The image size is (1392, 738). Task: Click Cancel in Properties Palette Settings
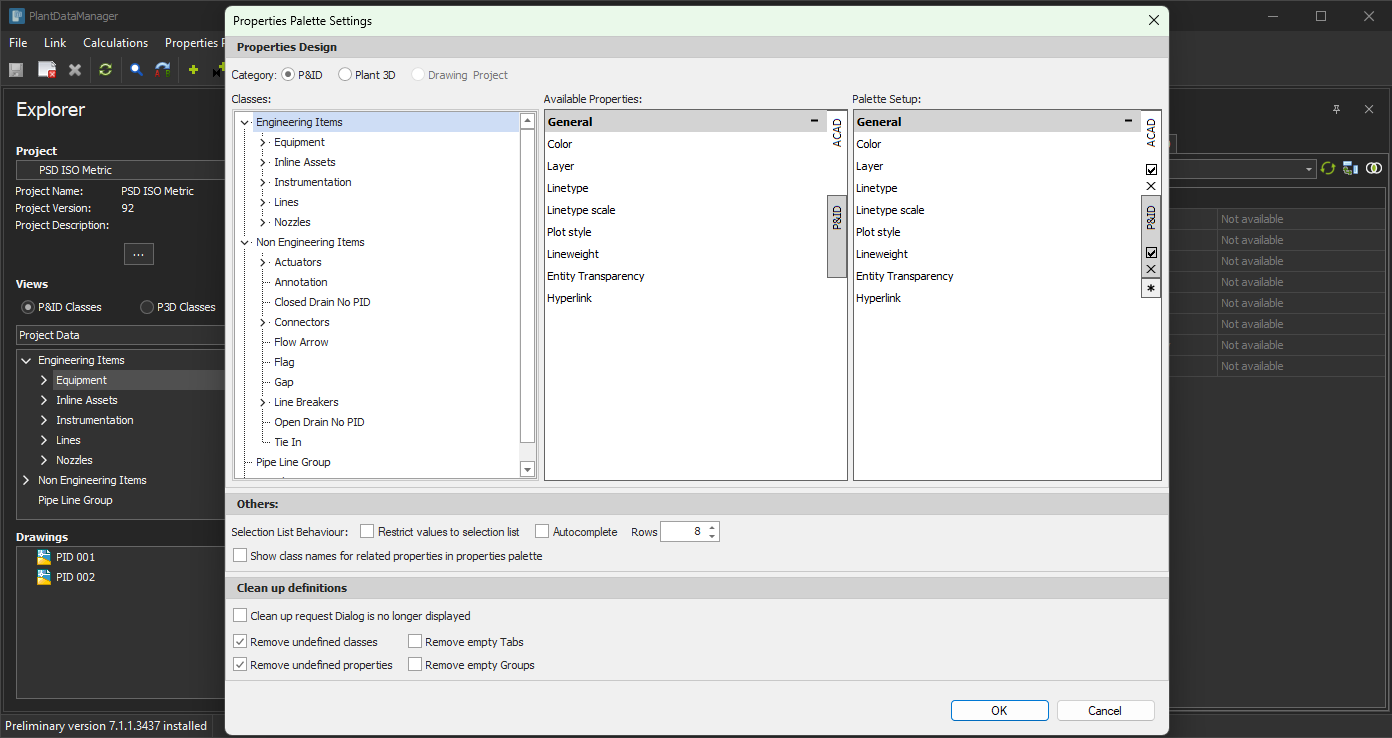tap(1104, 710)
